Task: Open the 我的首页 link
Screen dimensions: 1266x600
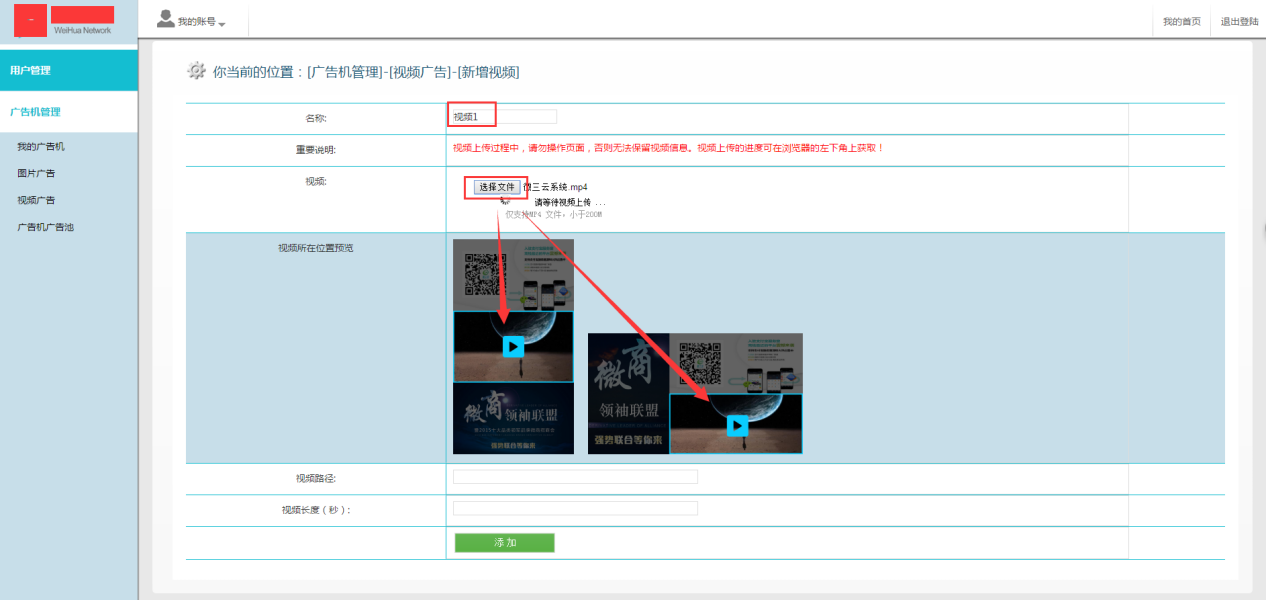Action: point(1181,21)
